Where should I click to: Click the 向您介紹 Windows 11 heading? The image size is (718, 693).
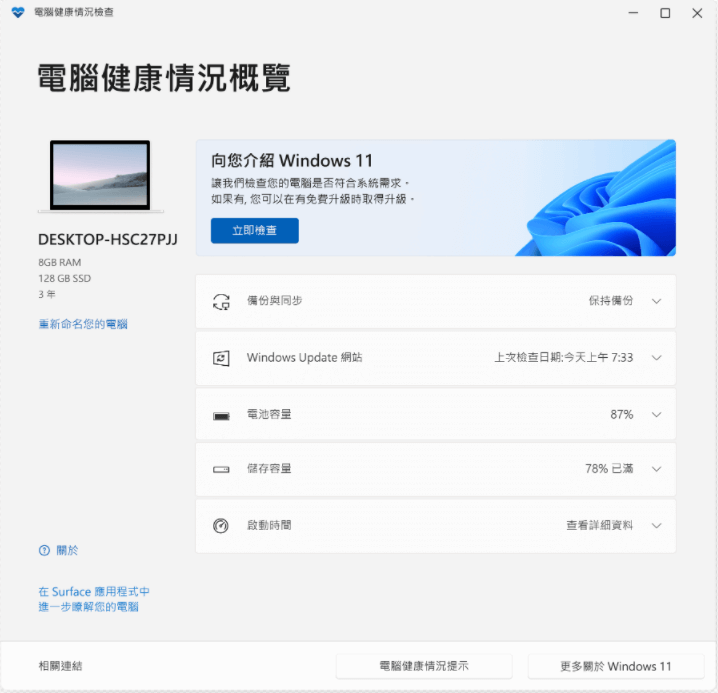point(292,161)
